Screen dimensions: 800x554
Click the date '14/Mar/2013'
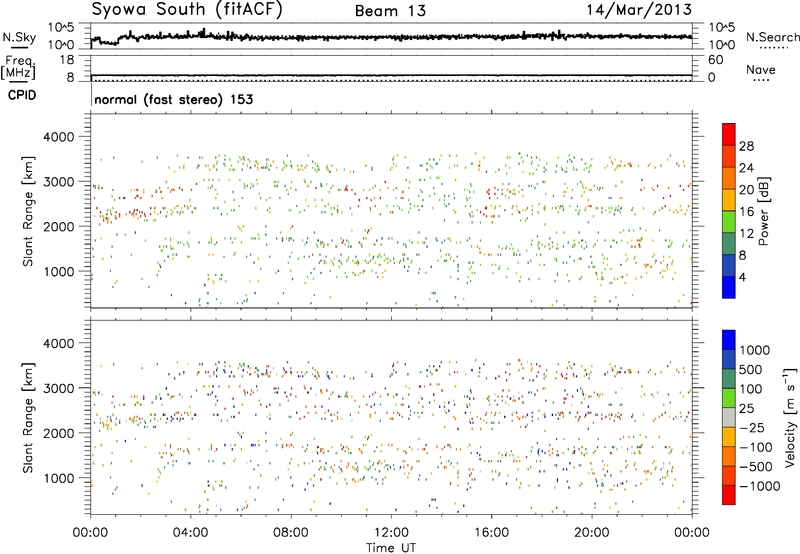click(639, 10)
